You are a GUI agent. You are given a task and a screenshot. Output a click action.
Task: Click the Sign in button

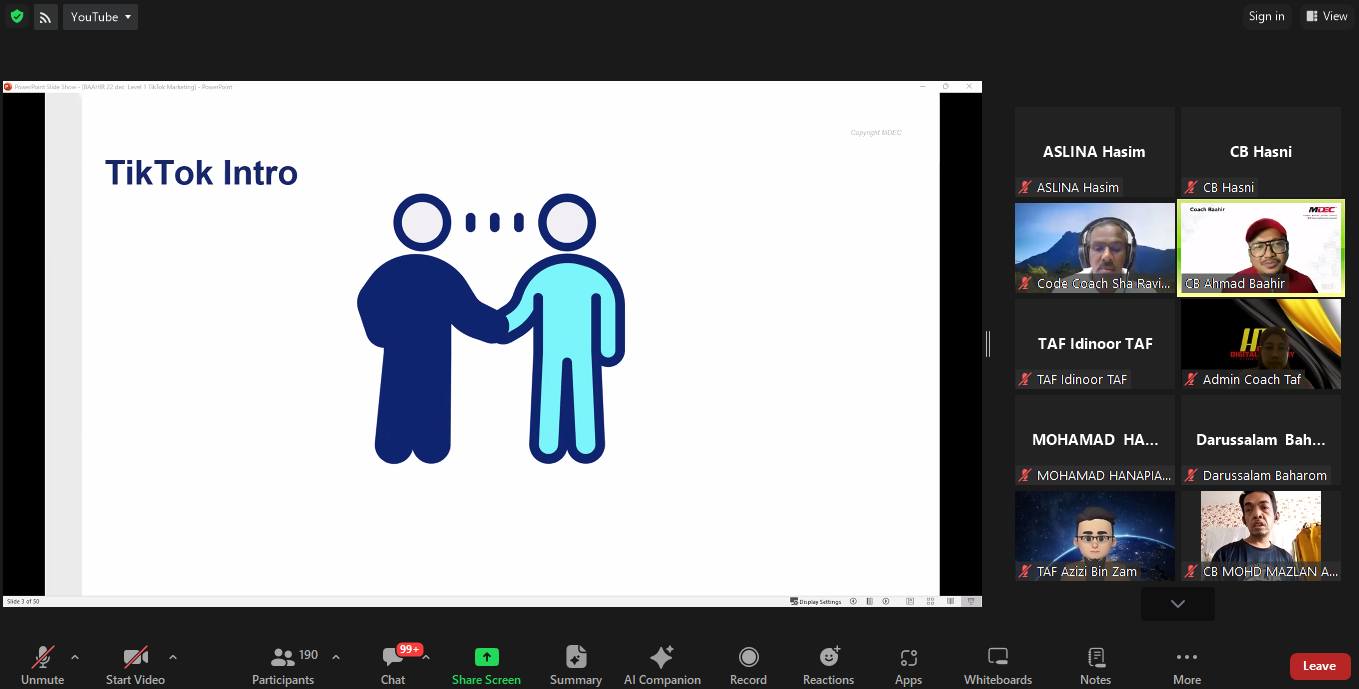click(x=1266, y=16)
